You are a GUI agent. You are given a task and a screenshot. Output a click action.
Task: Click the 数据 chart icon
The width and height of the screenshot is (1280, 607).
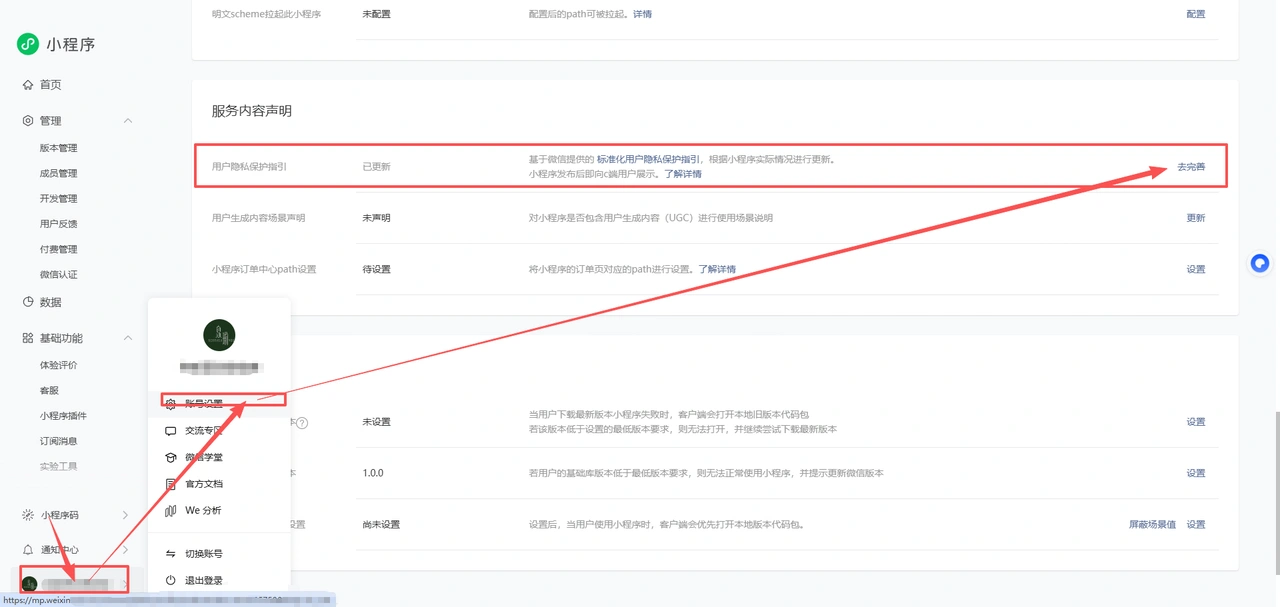[x=28, y=302]
